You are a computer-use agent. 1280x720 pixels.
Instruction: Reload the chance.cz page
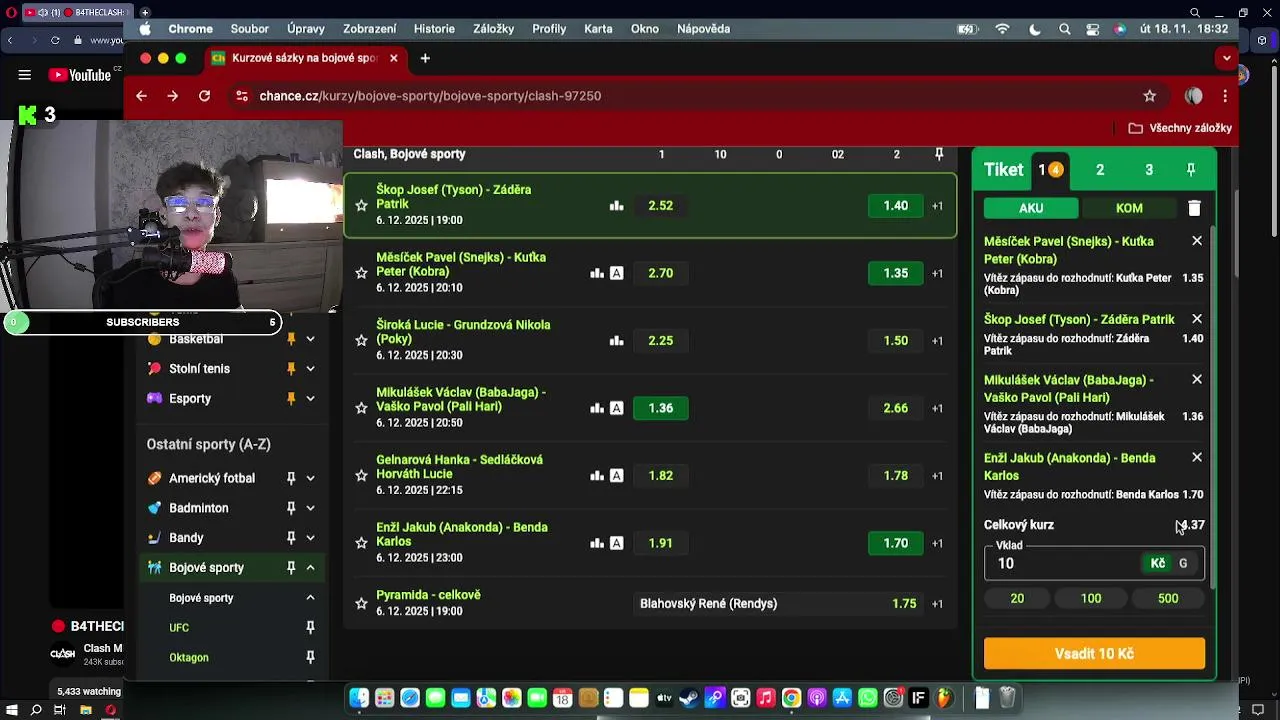pos(205,96)
